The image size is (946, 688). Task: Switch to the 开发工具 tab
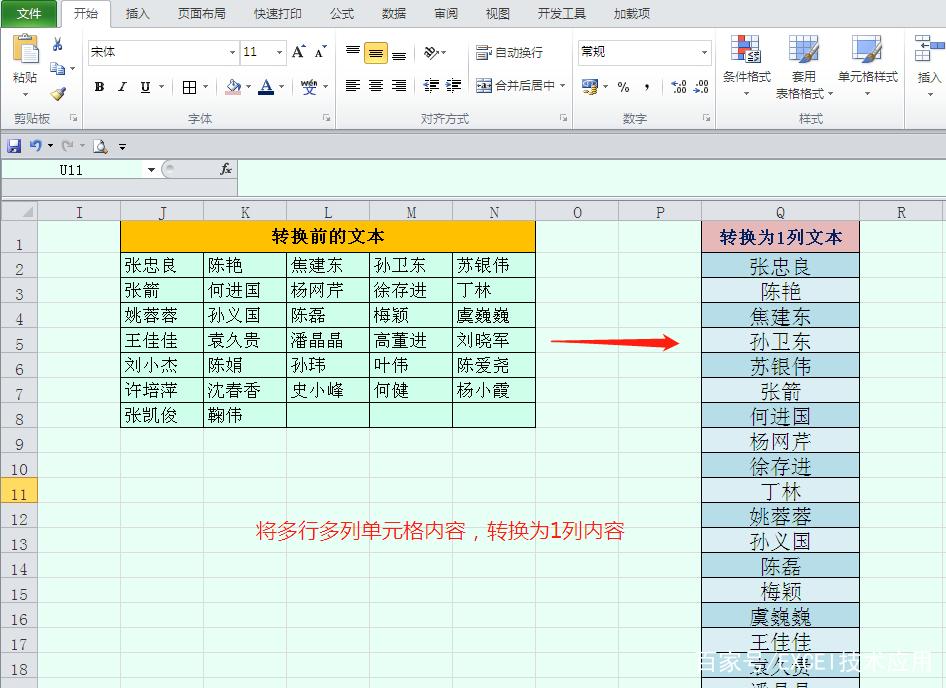click(x=561, y=13)
